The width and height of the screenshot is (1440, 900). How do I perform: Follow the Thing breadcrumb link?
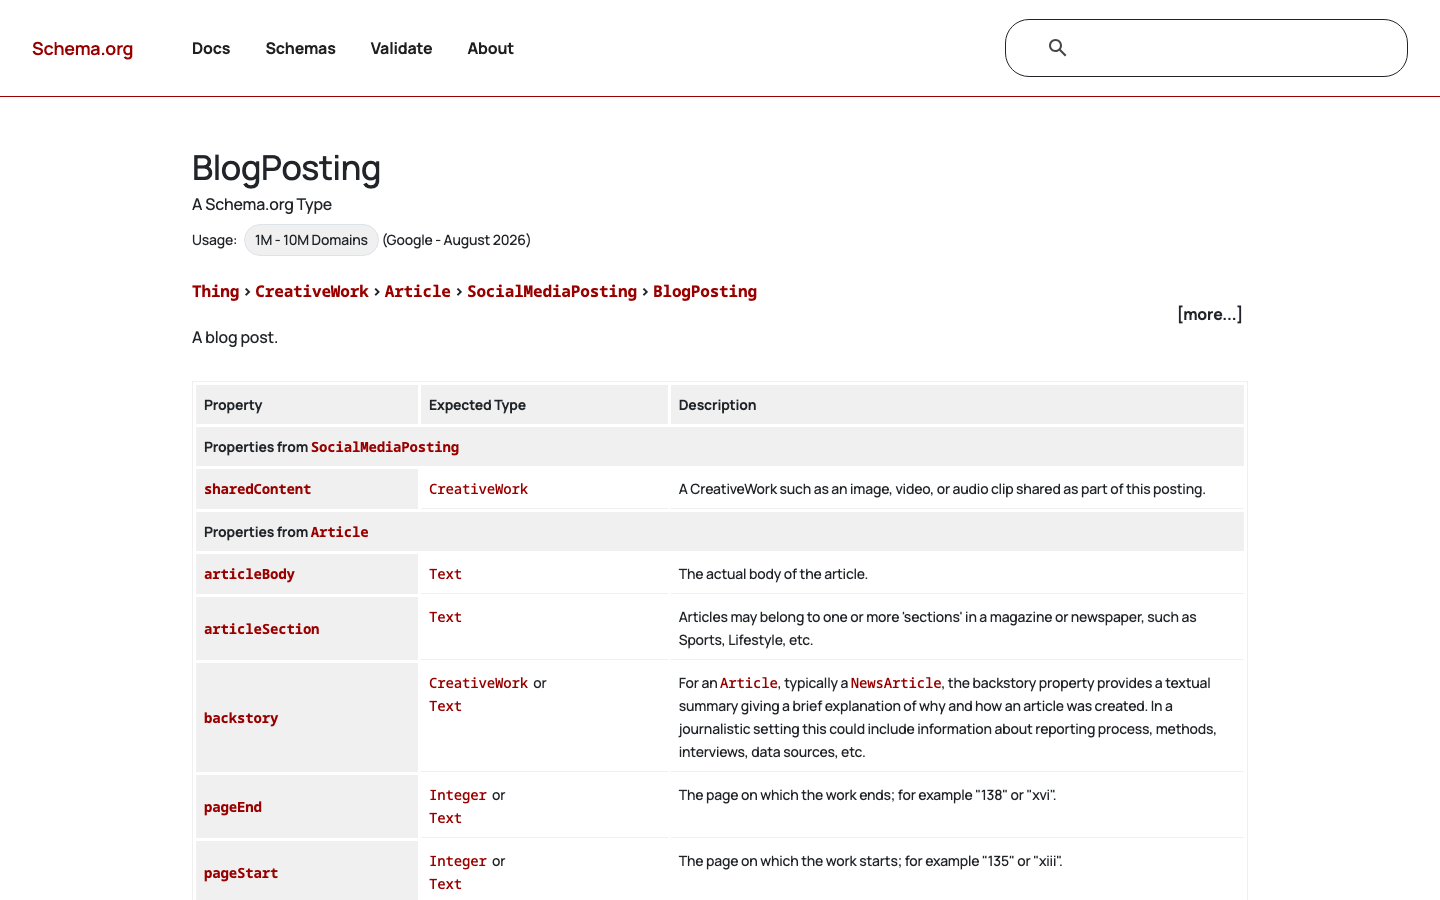[216, 291]
